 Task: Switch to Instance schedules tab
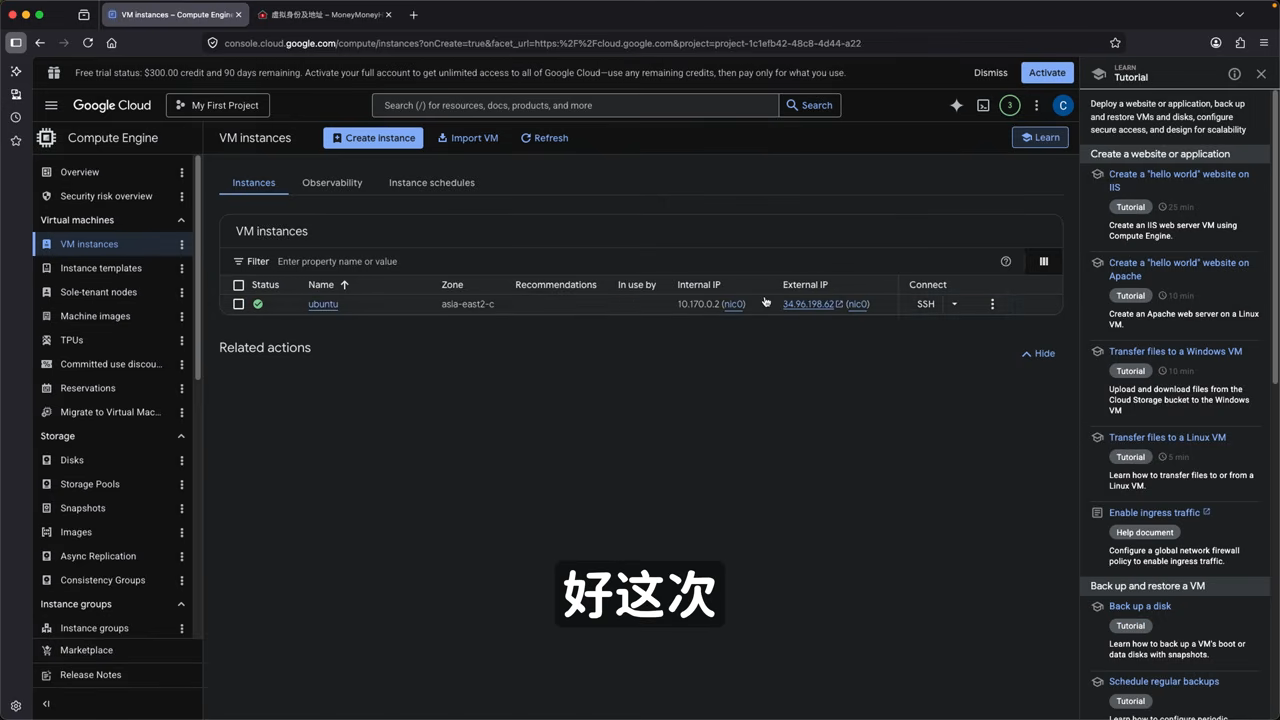point(432,183)
